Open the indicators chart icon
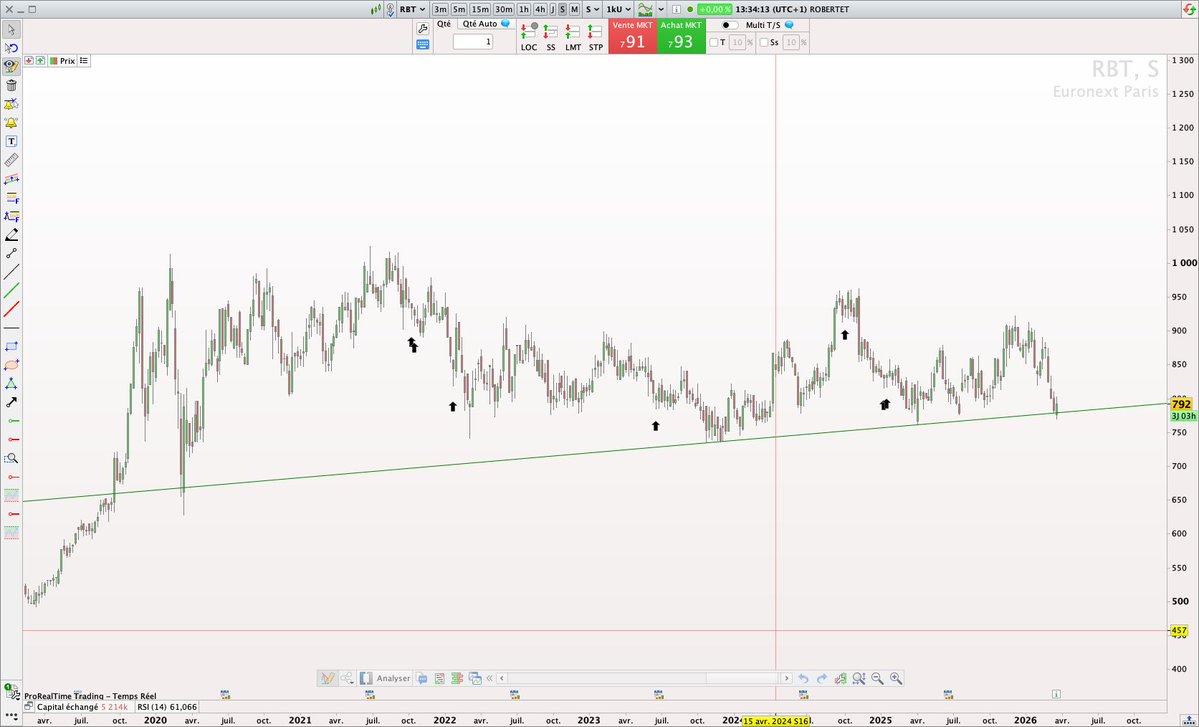The width and height of the screenshot is (1199, 727). coord(646,9)
